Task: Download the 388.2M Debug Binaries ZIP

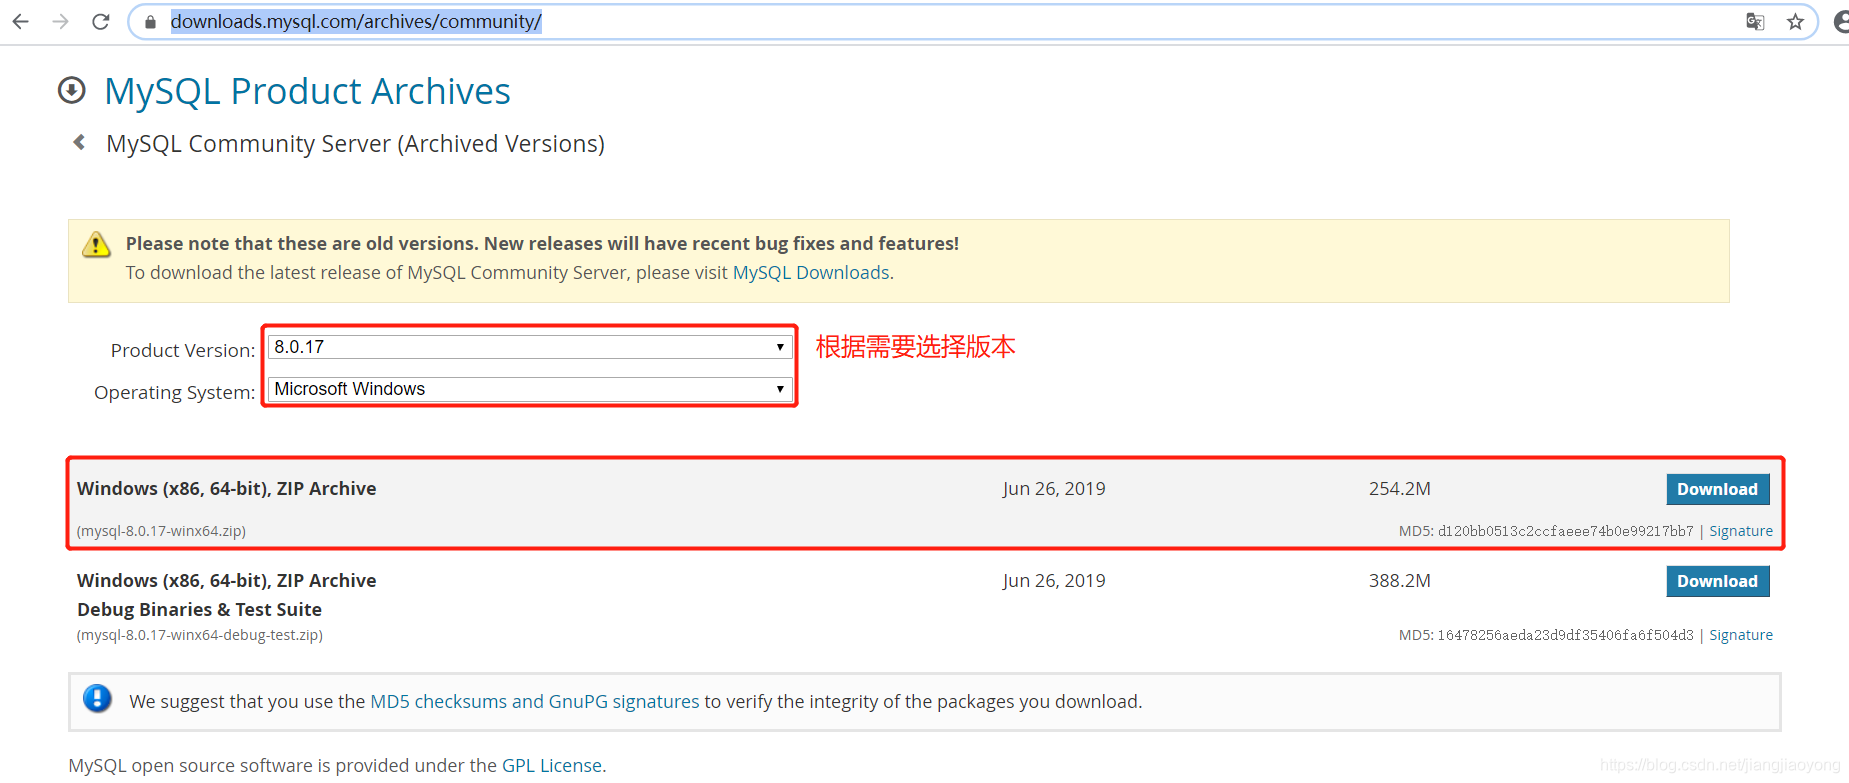Action: tap(1717, 581)
